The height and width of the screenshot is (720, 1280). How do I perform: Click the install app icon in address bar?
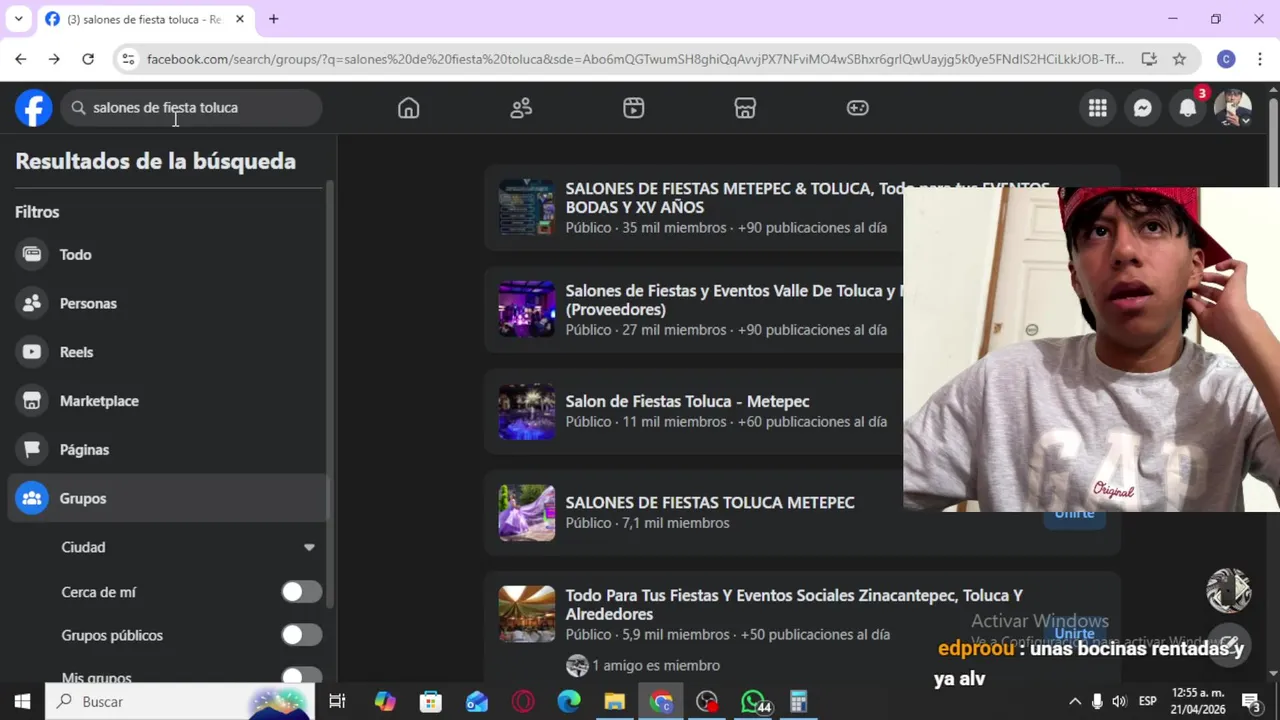[x=1149, y=59]
